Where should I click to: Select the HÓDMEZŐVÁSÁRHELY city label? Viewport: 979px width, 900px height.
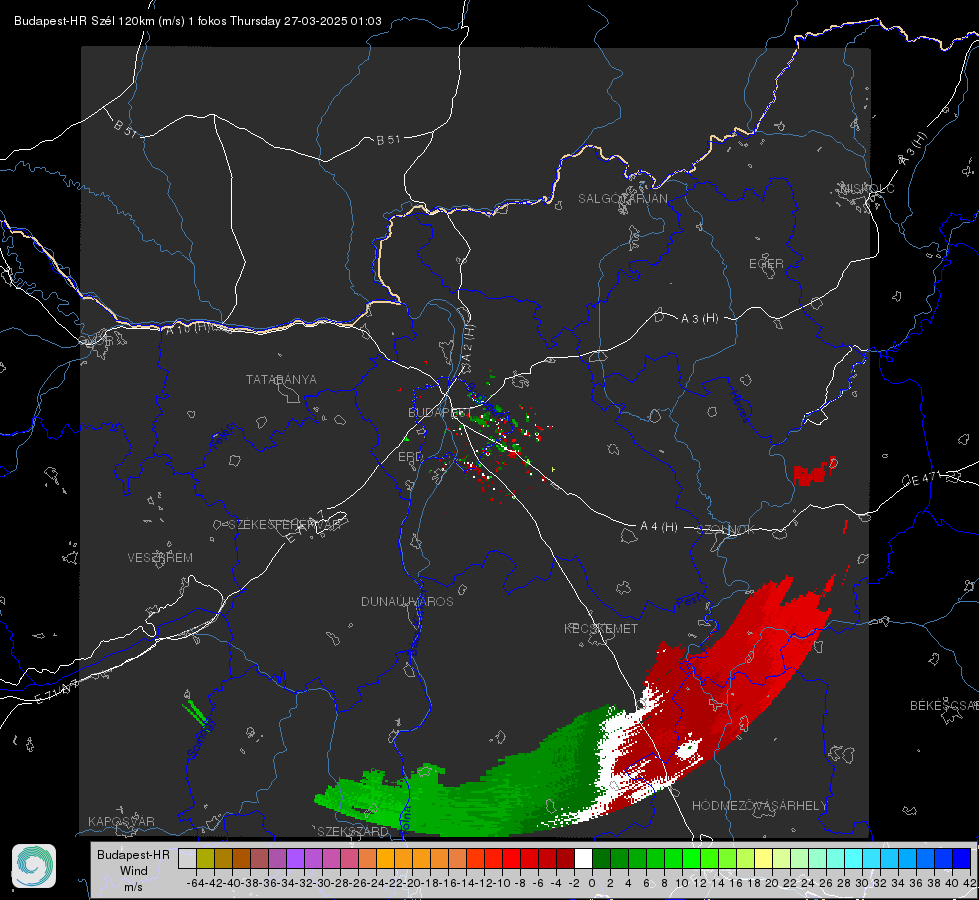point(759,806)
